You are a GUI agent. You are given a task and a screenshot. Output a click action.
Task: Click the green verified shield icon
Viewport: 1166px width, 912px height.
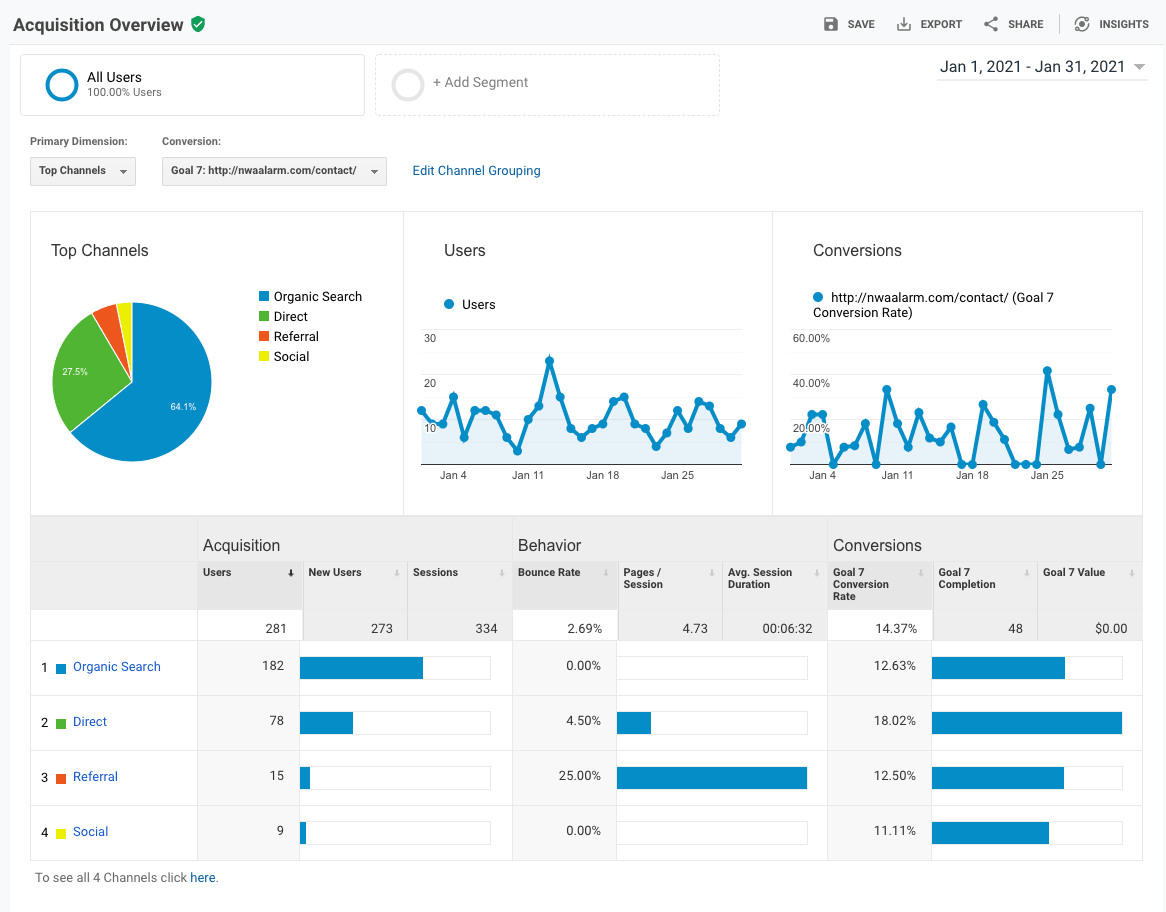[x=198, y=25]
